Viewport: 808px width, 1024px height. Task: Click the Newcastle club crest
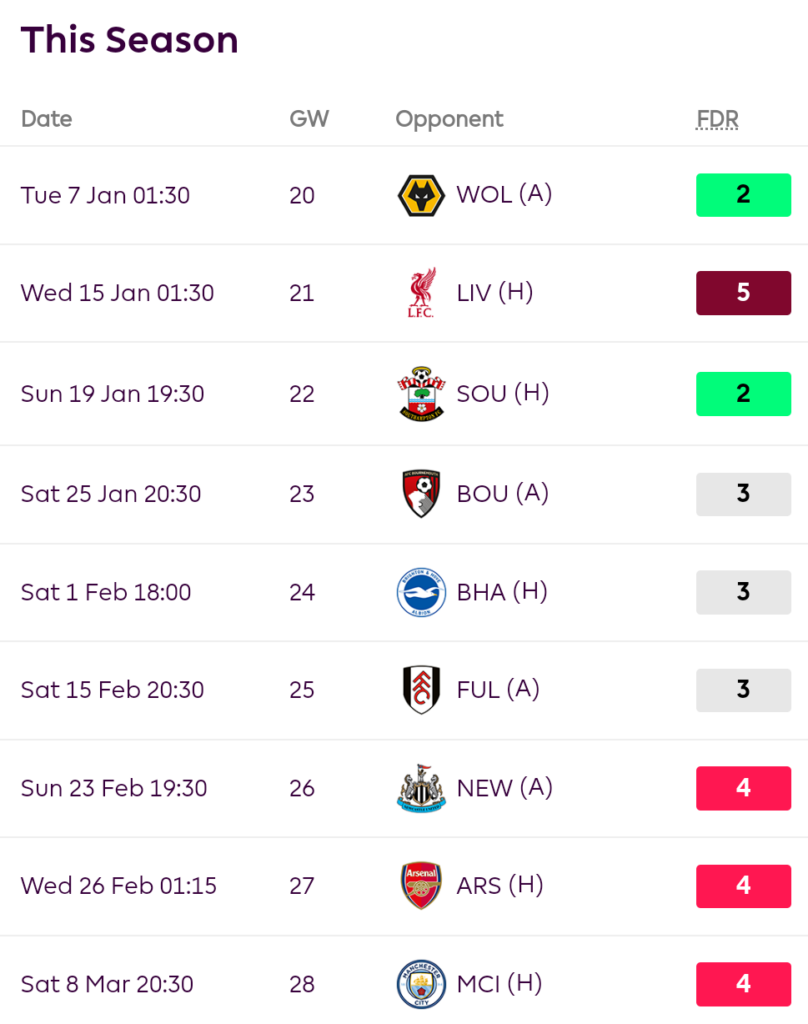point(421,788)
